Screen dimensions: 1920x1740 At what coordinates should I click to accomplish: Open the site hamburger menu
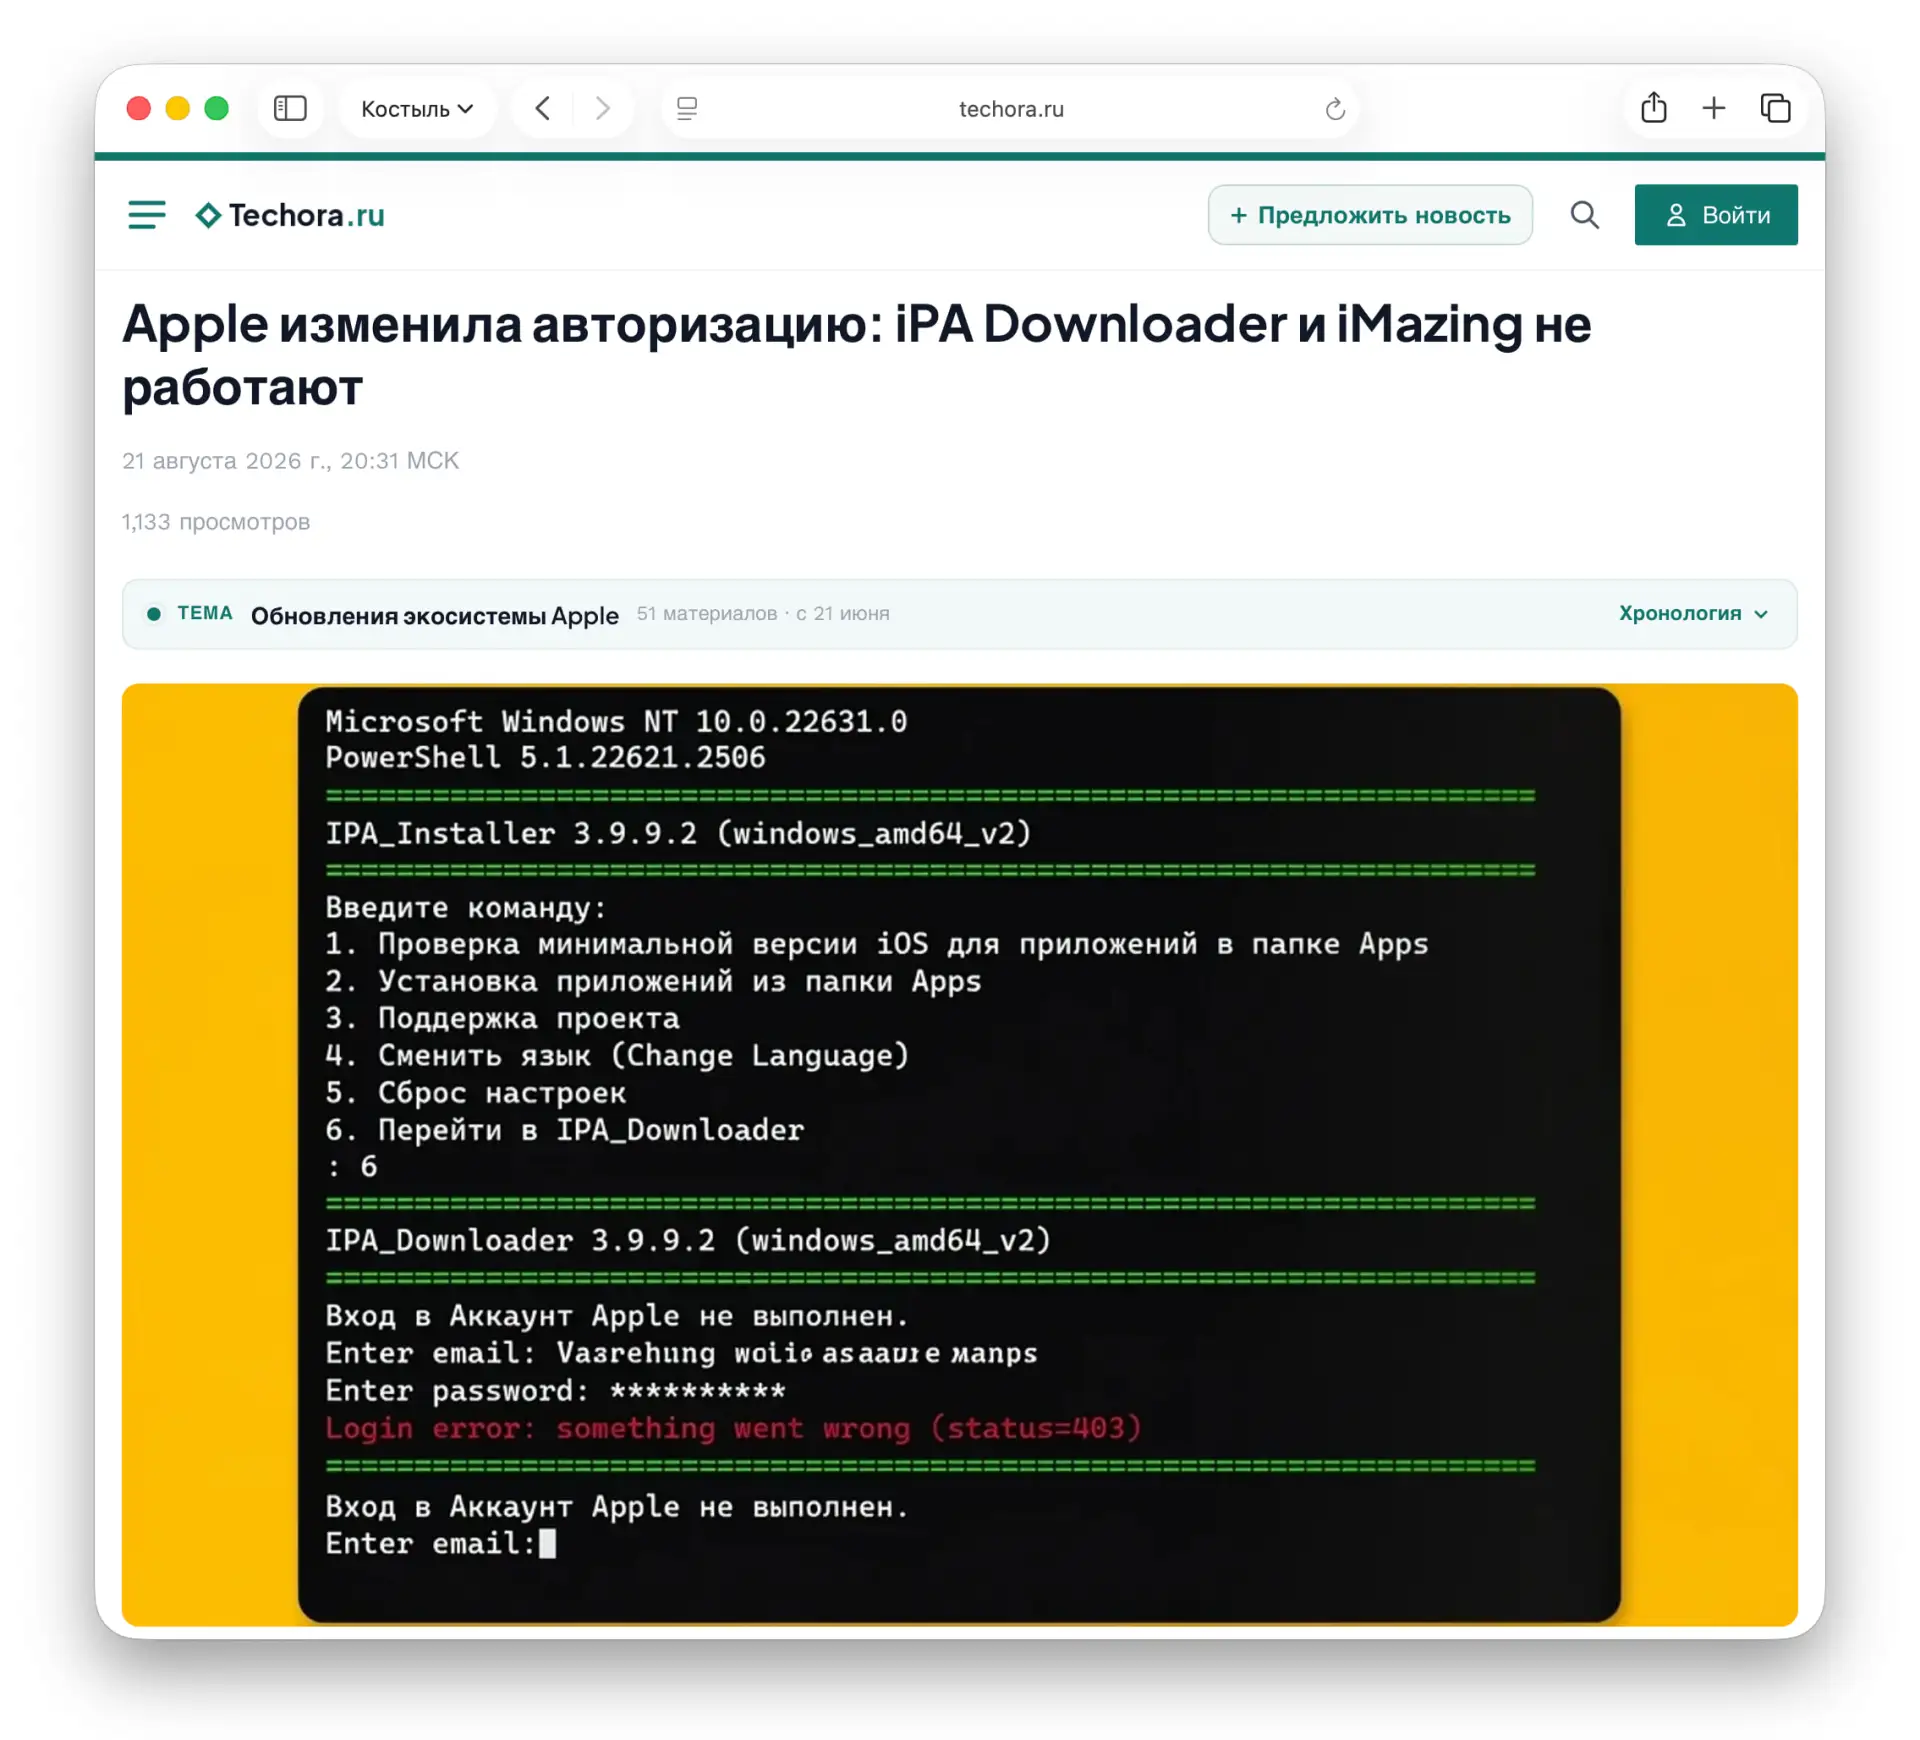tap(147, 215)
